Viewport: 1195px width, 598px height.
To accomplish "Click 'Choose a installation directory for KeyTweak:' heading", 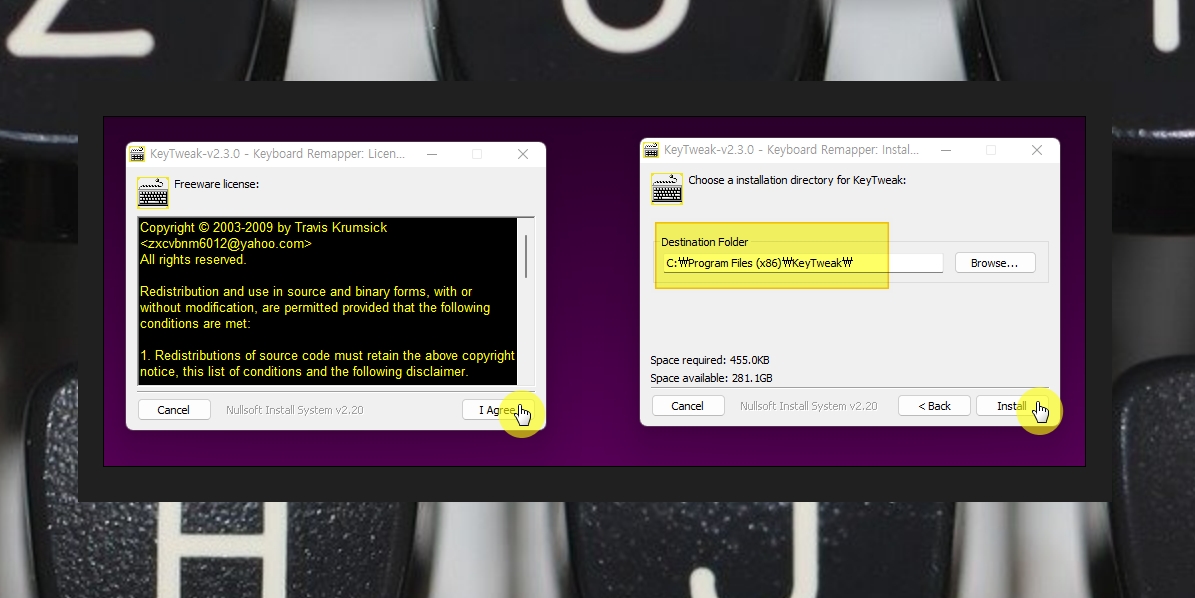I will pos(797,181).
